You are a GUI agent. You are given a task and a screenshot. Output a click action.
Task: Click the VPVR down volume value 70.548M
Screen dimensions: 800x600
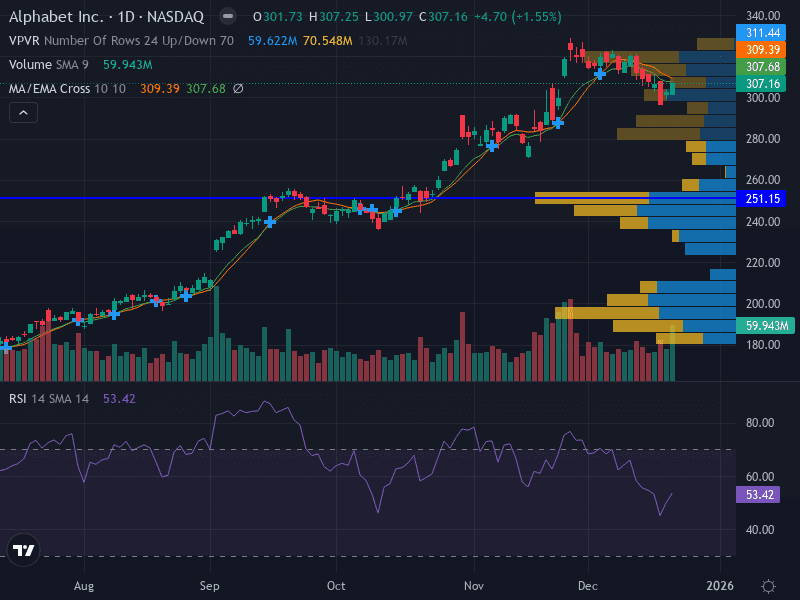328,41
